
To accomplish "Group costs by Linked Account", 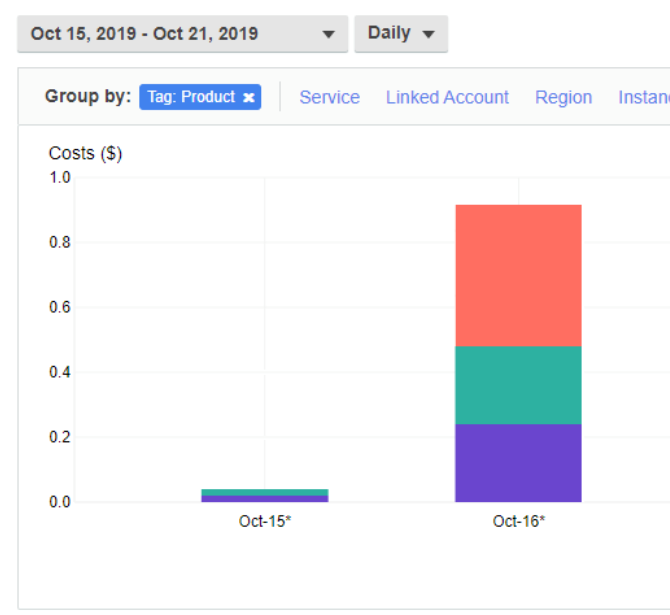I will point(447,97).
